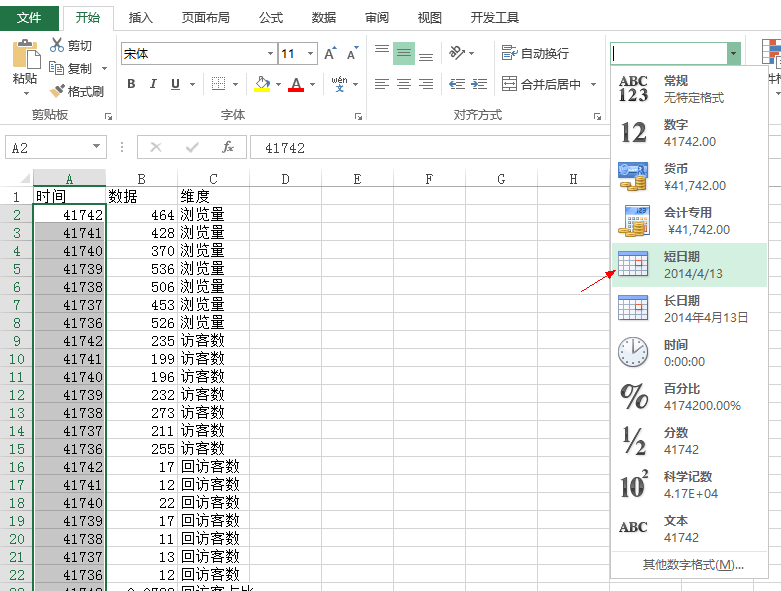Click Merge and Center (合并后居中)
The height and width of the screenshot is (591, 781).
pos(541,84)
